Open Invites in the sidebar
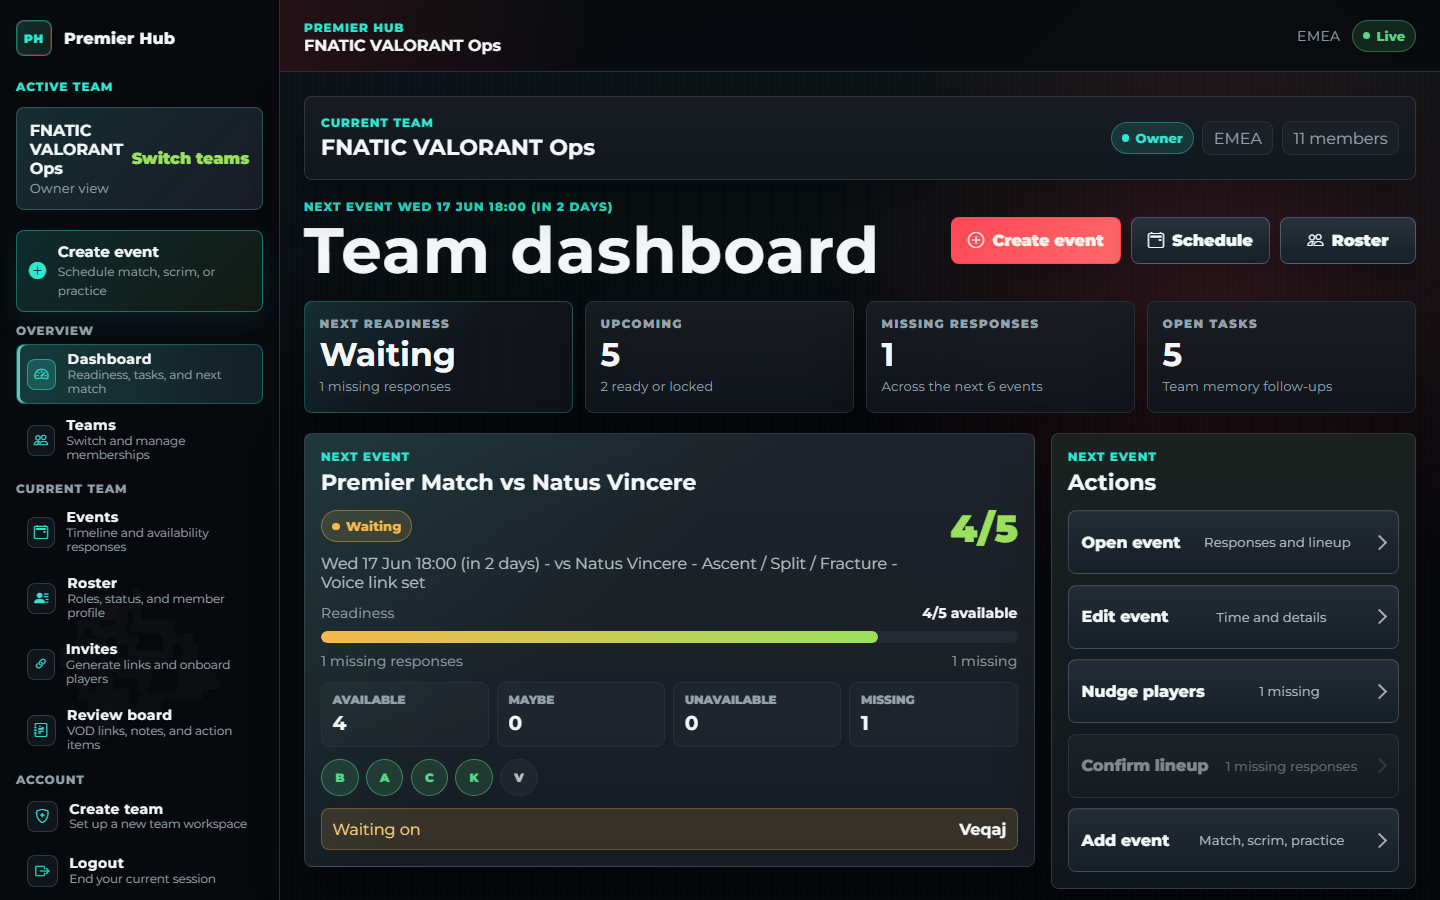This screenshot has width=1440, height=900. tap(140, 664)
